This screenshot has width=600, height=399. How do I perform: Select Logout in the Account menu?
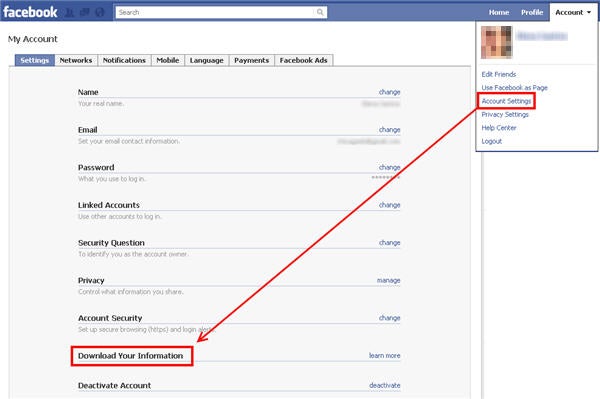(491, 141)
